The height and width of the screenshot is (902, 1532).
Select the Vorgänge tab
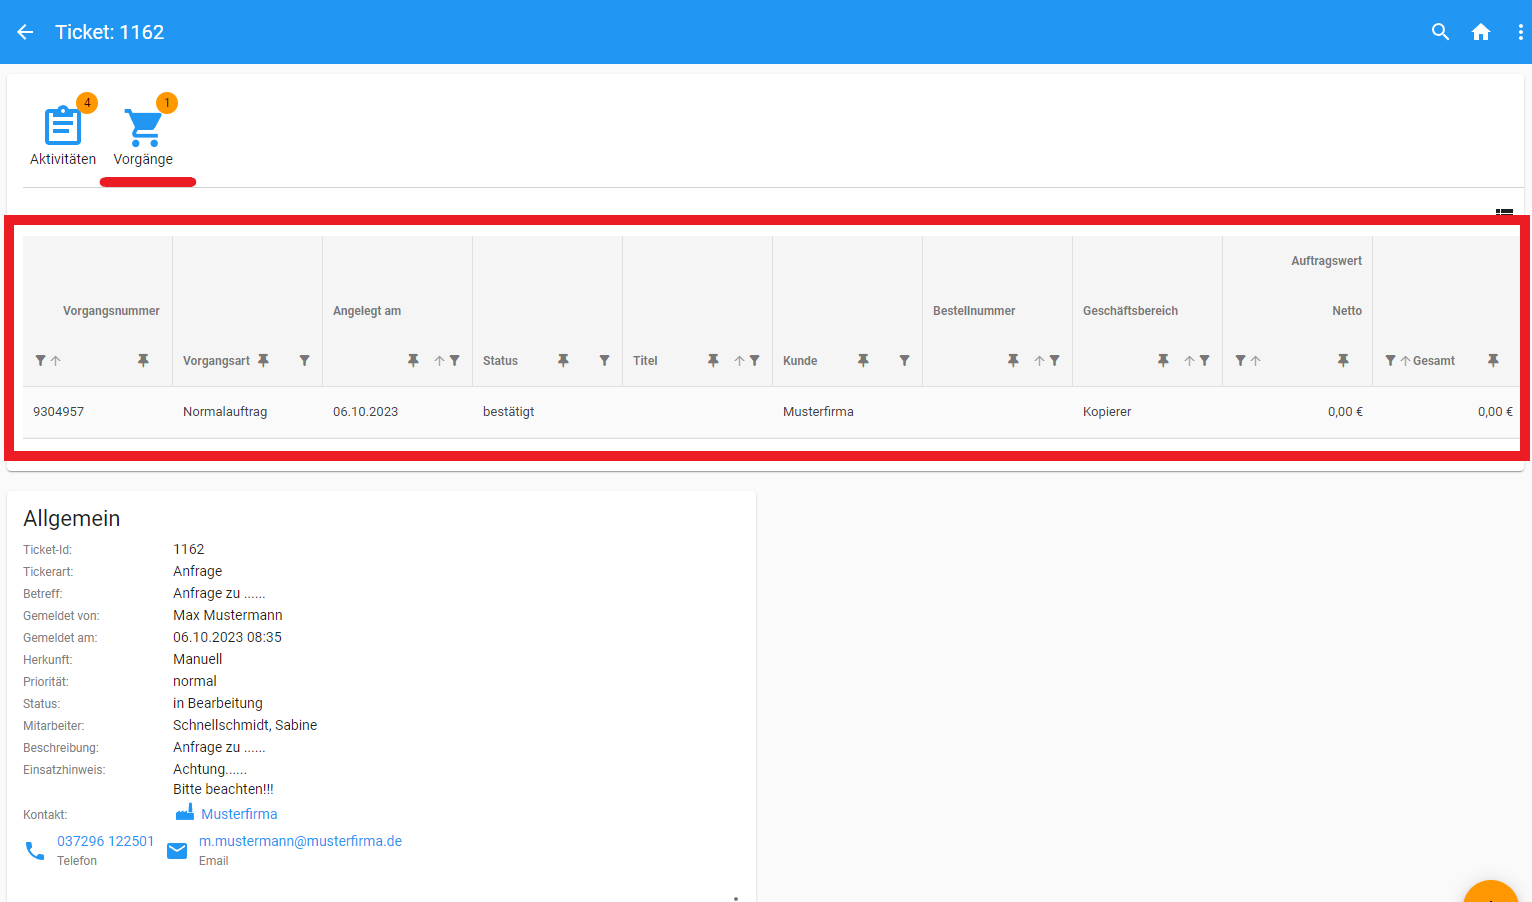point(143,136)
